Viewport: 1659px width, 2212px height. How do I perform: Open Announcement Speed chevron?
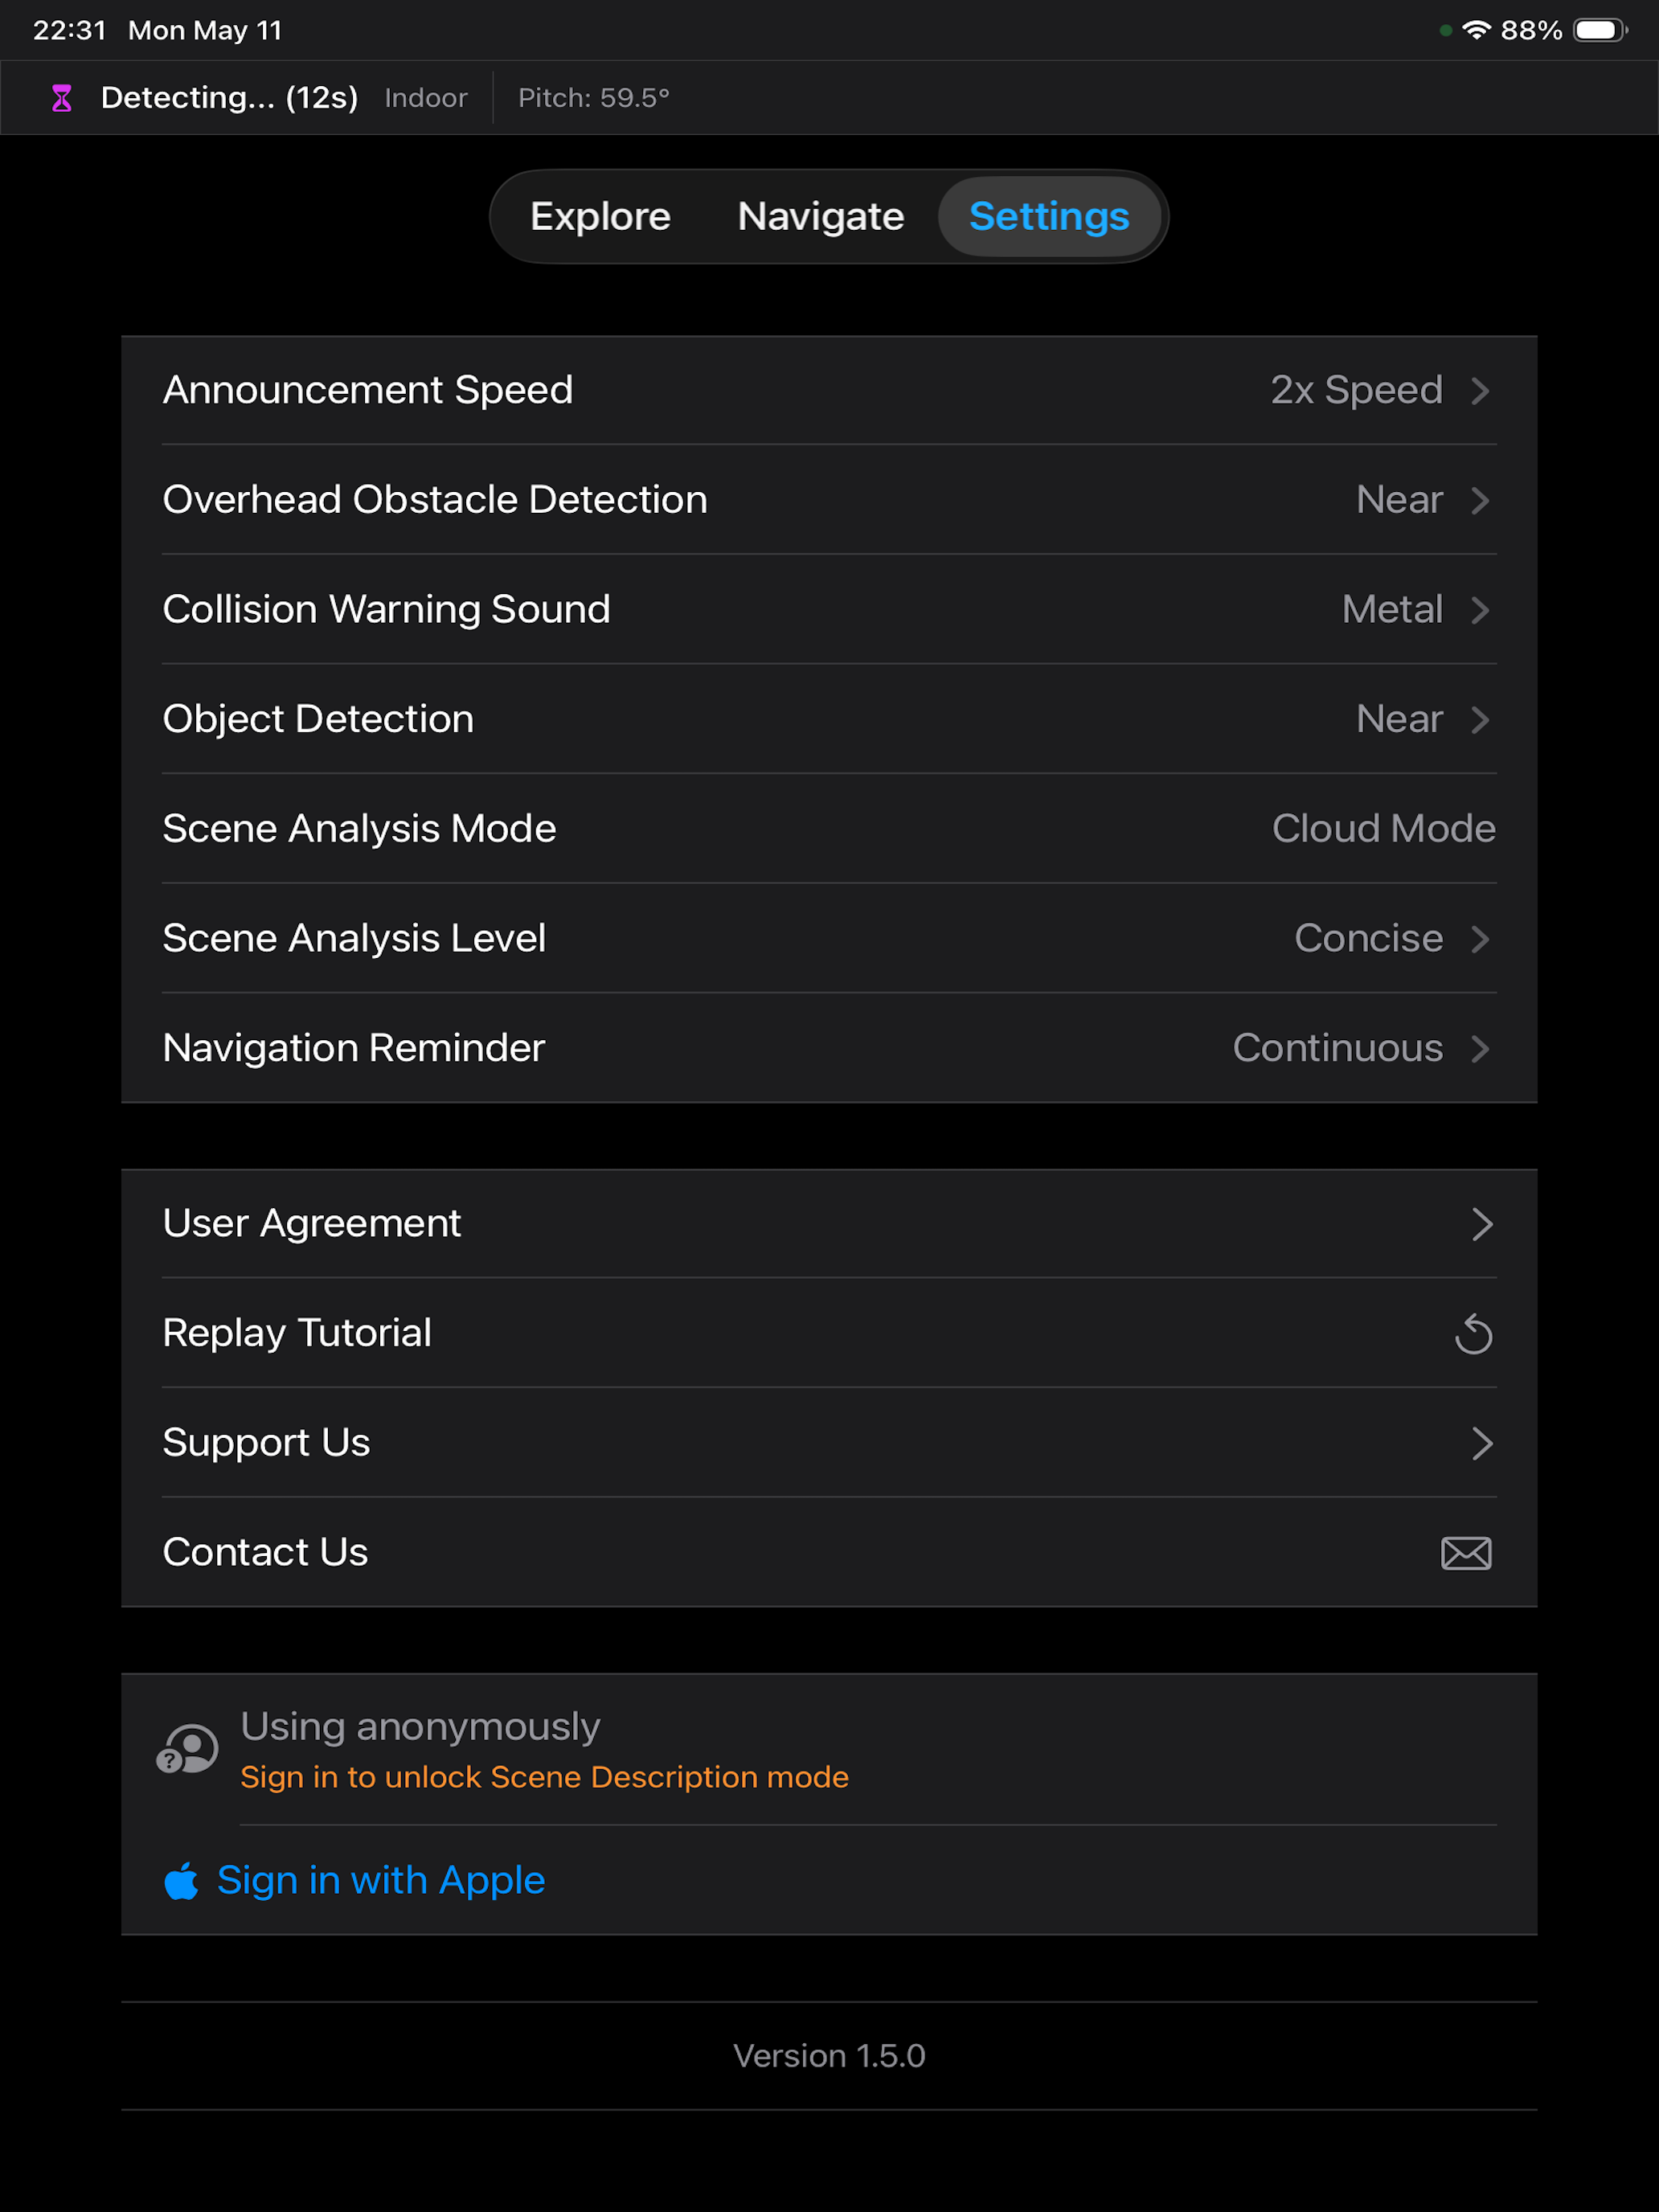click(x=1481, y=391)
